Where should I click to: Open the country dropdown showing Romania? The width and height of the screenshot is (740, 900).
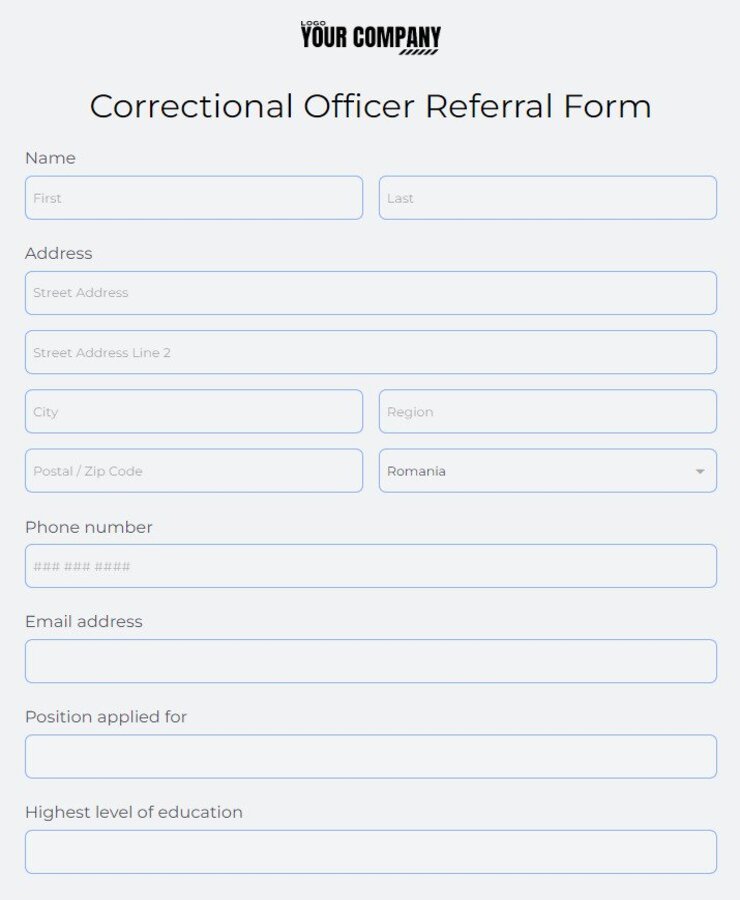coord(548,470)
